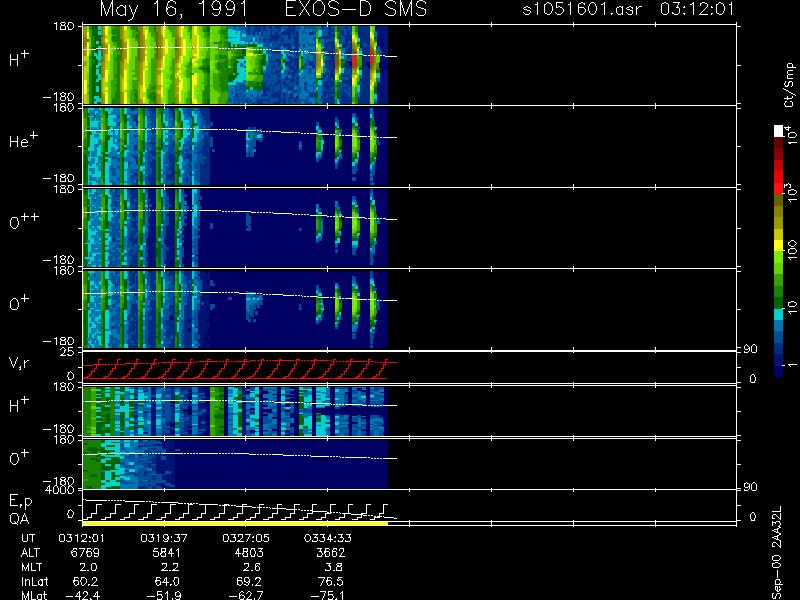Screen dimensions: 800x600
Task: Click the MLat value -75.1
Action: click(x=328, y=595)
